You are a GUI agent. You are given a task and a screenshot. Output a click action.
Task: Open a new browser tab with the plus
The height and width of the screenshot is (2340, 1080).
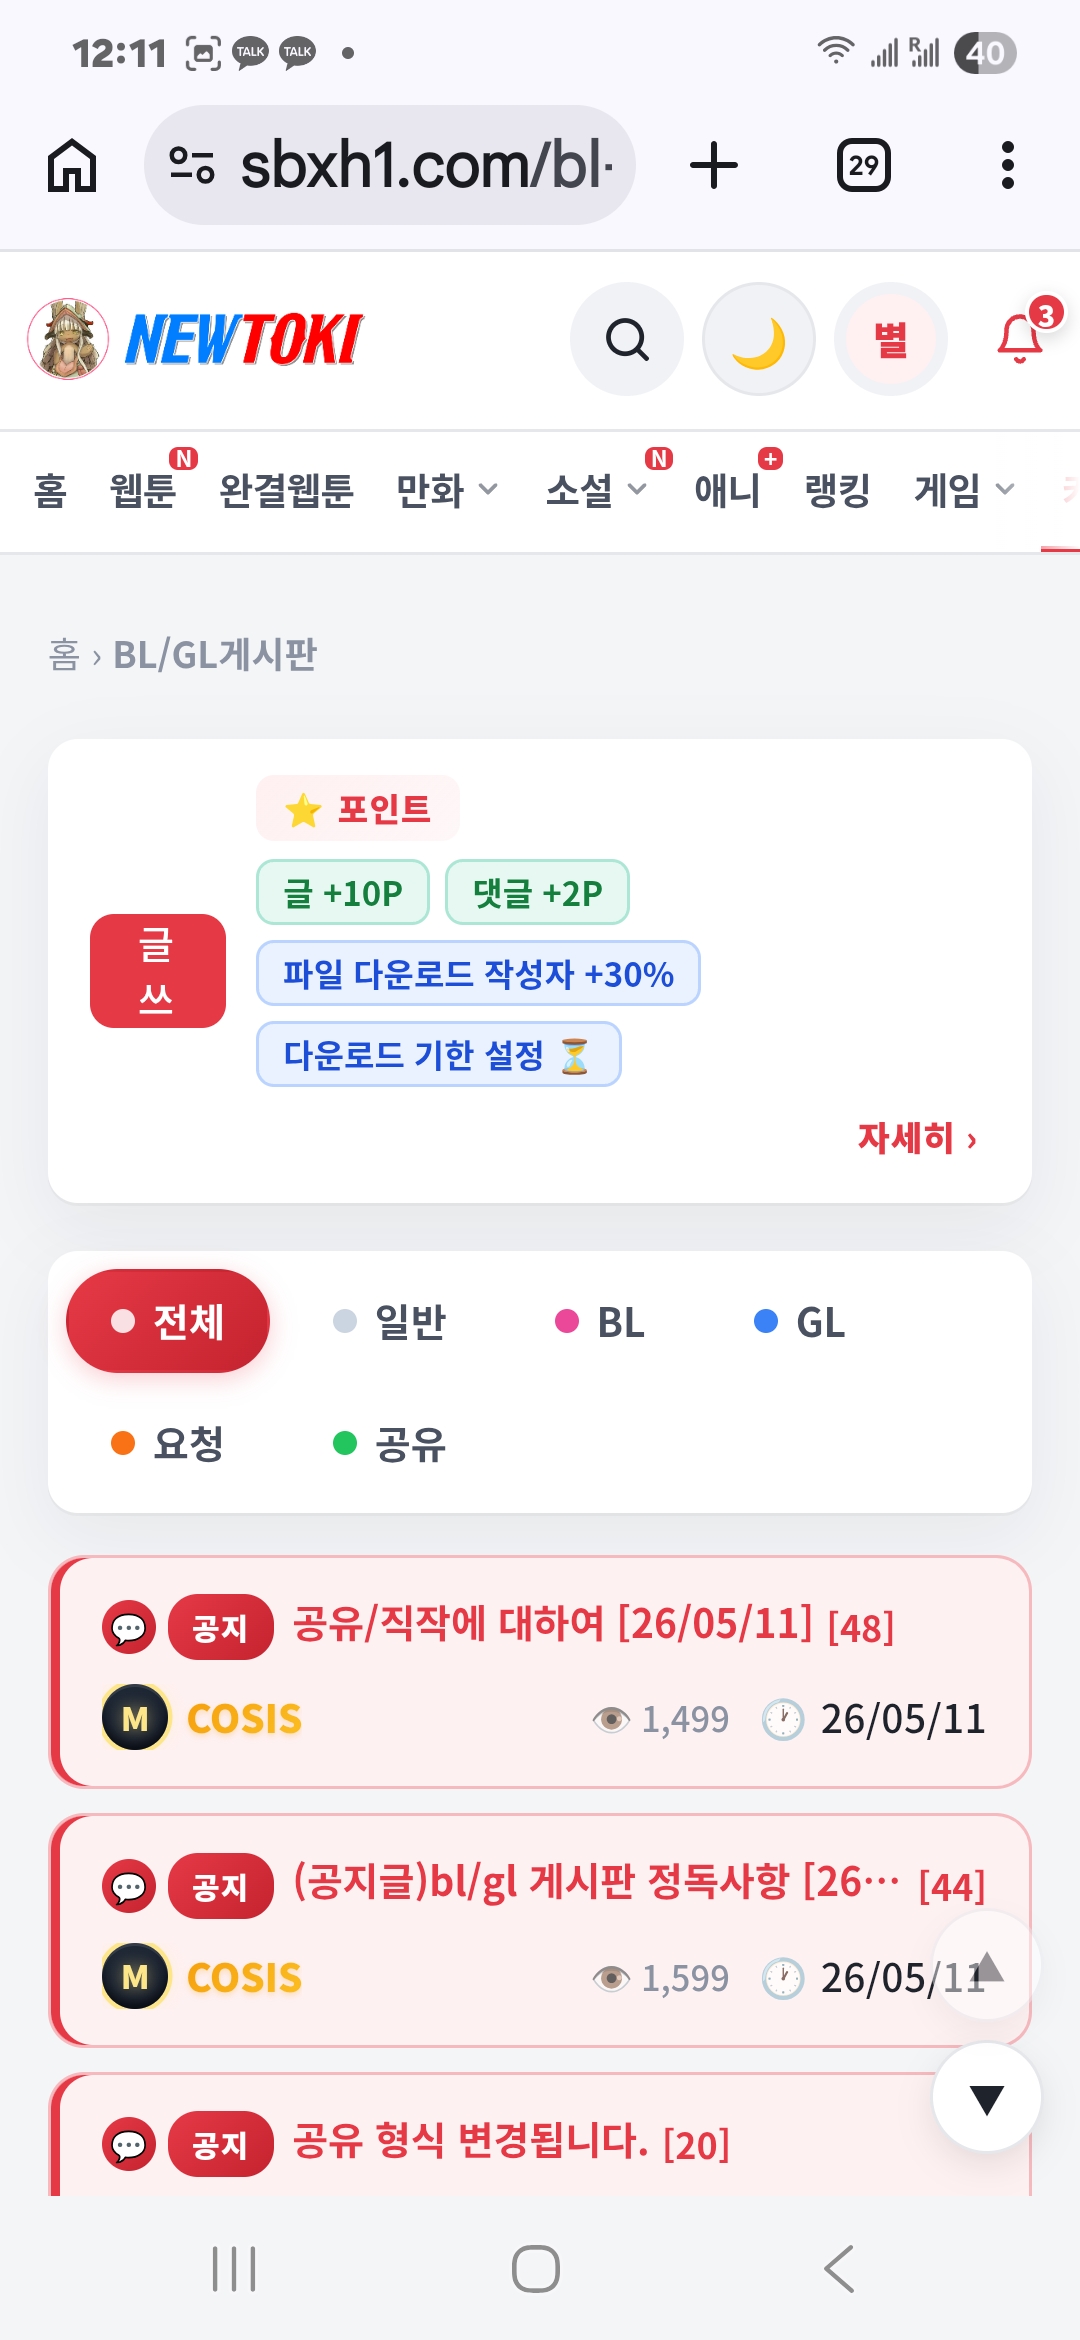714,165
